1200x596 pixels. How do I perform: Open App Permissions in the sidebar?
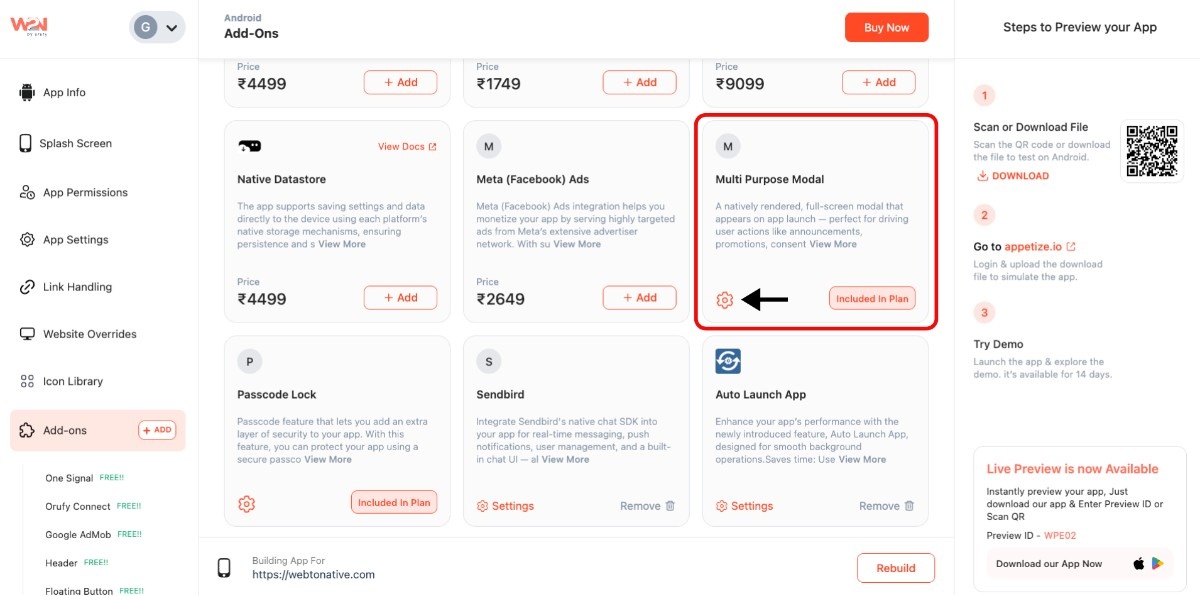coord(85,192)
